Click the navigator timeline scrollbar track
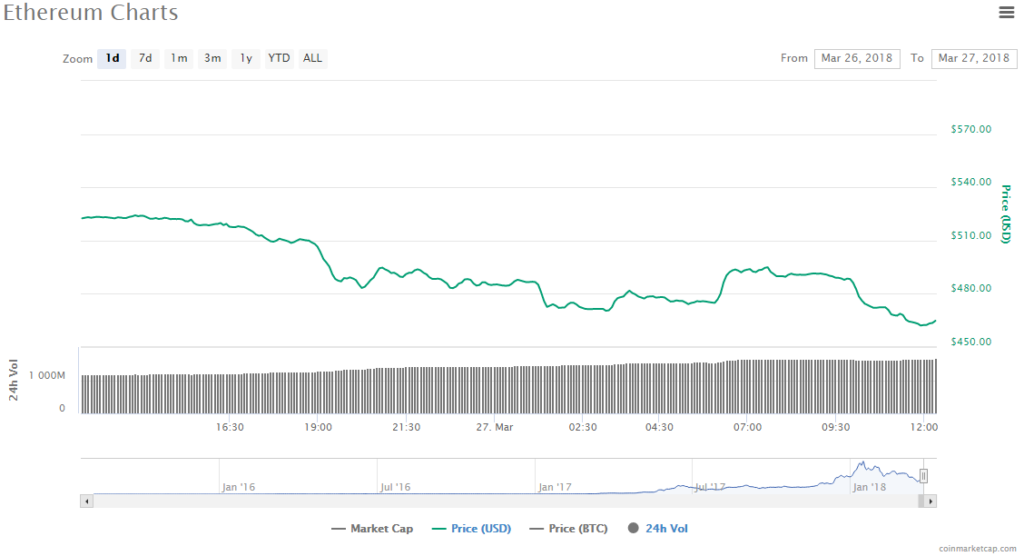This screenshot has height=556, width=1024. (x=500, y=500)
